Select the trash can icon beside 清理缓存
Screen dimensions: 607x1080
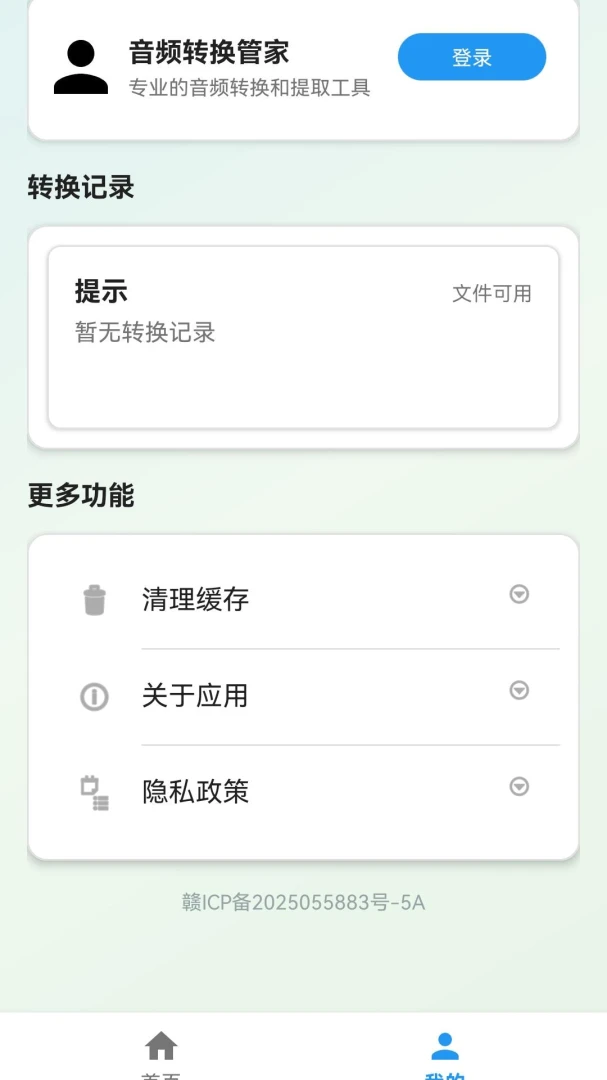(94, 599)
